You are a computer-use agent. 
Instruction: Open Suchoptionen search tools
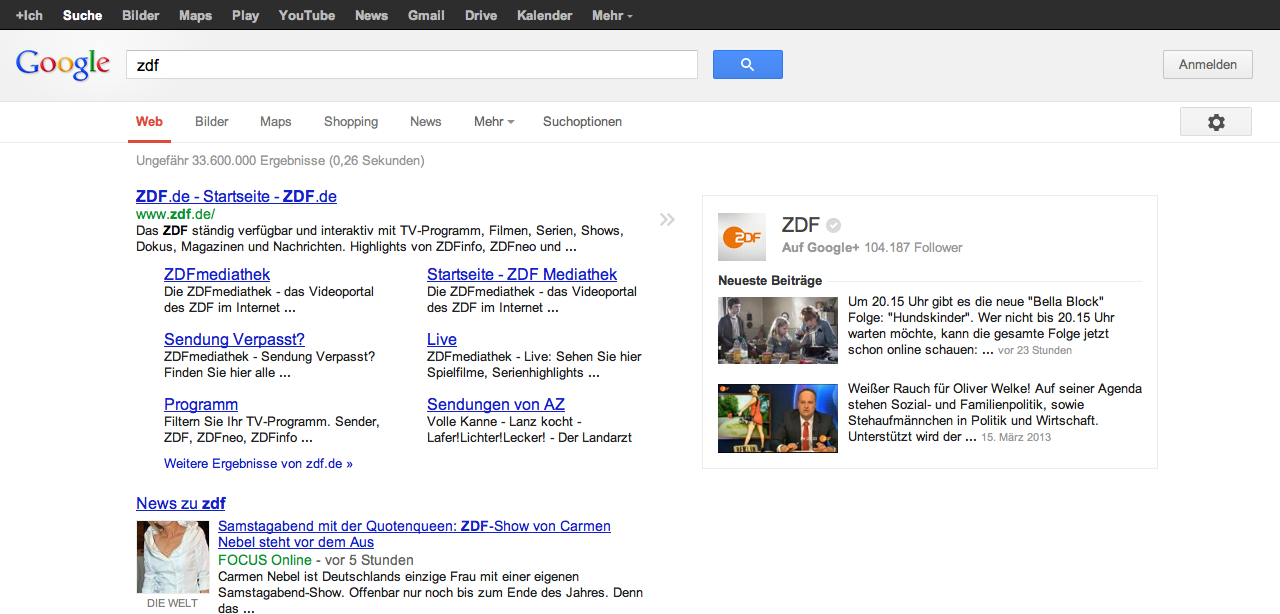click(582, 122)
